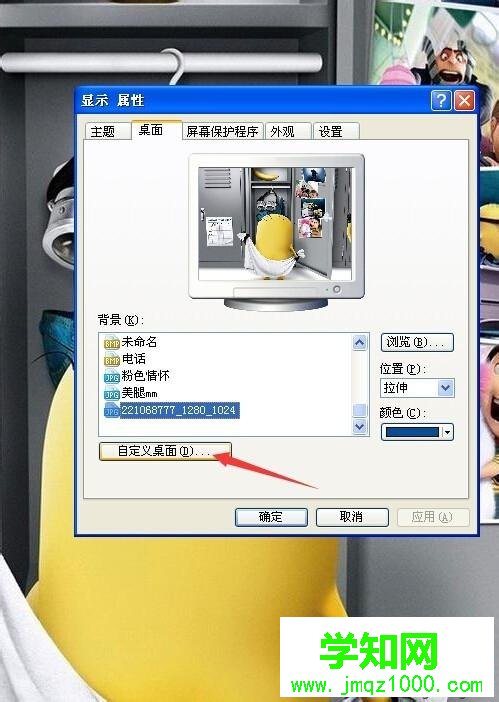Viewport: 499px width, 702px height.
Task: Confirm with the 确定 button
Action: 271,517
